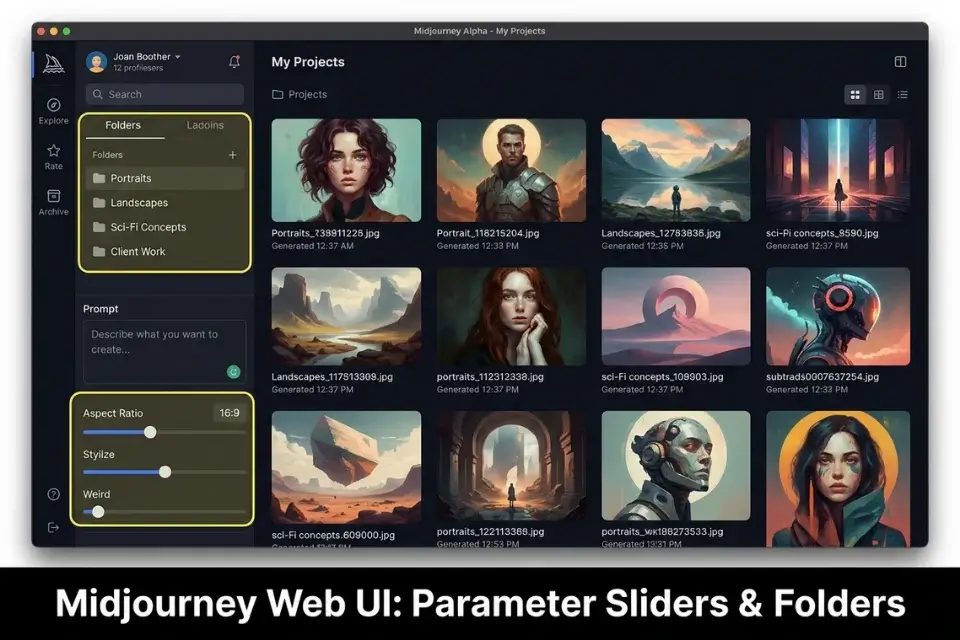Open the Client Work folder
Viewport: 960px width, 640px height.
pyautogui.click(x=165, y=252)
